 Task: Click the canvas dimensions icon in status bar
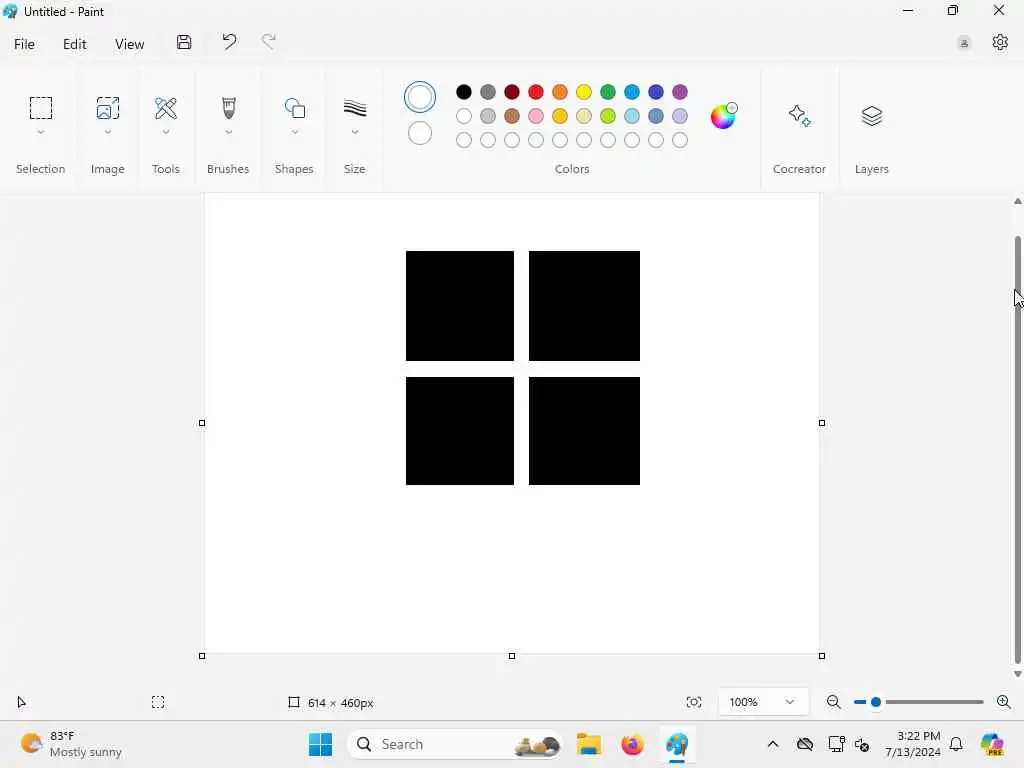(294, 702)
